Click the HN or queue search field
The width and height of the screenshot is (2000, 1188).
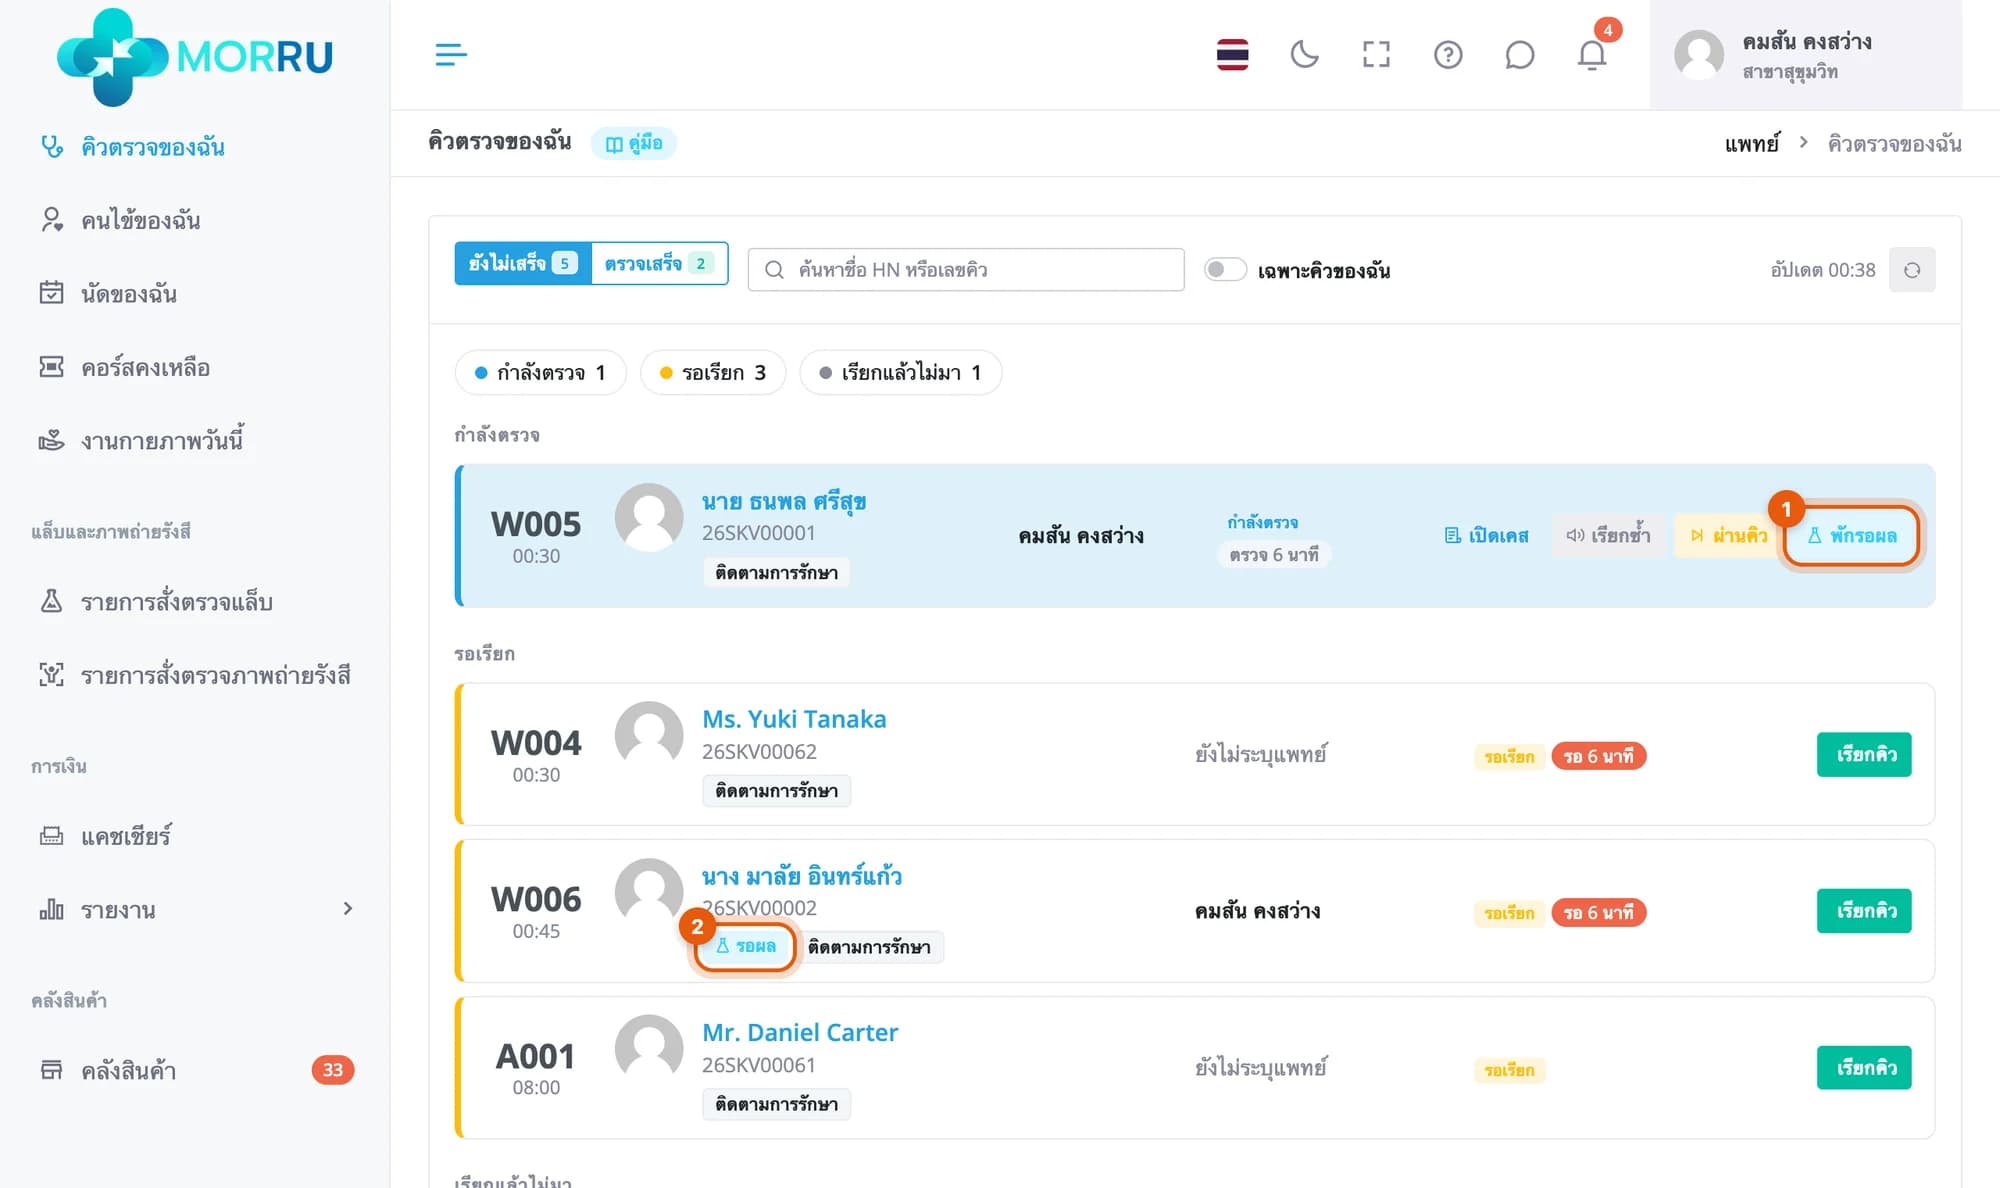coord(966,270)
